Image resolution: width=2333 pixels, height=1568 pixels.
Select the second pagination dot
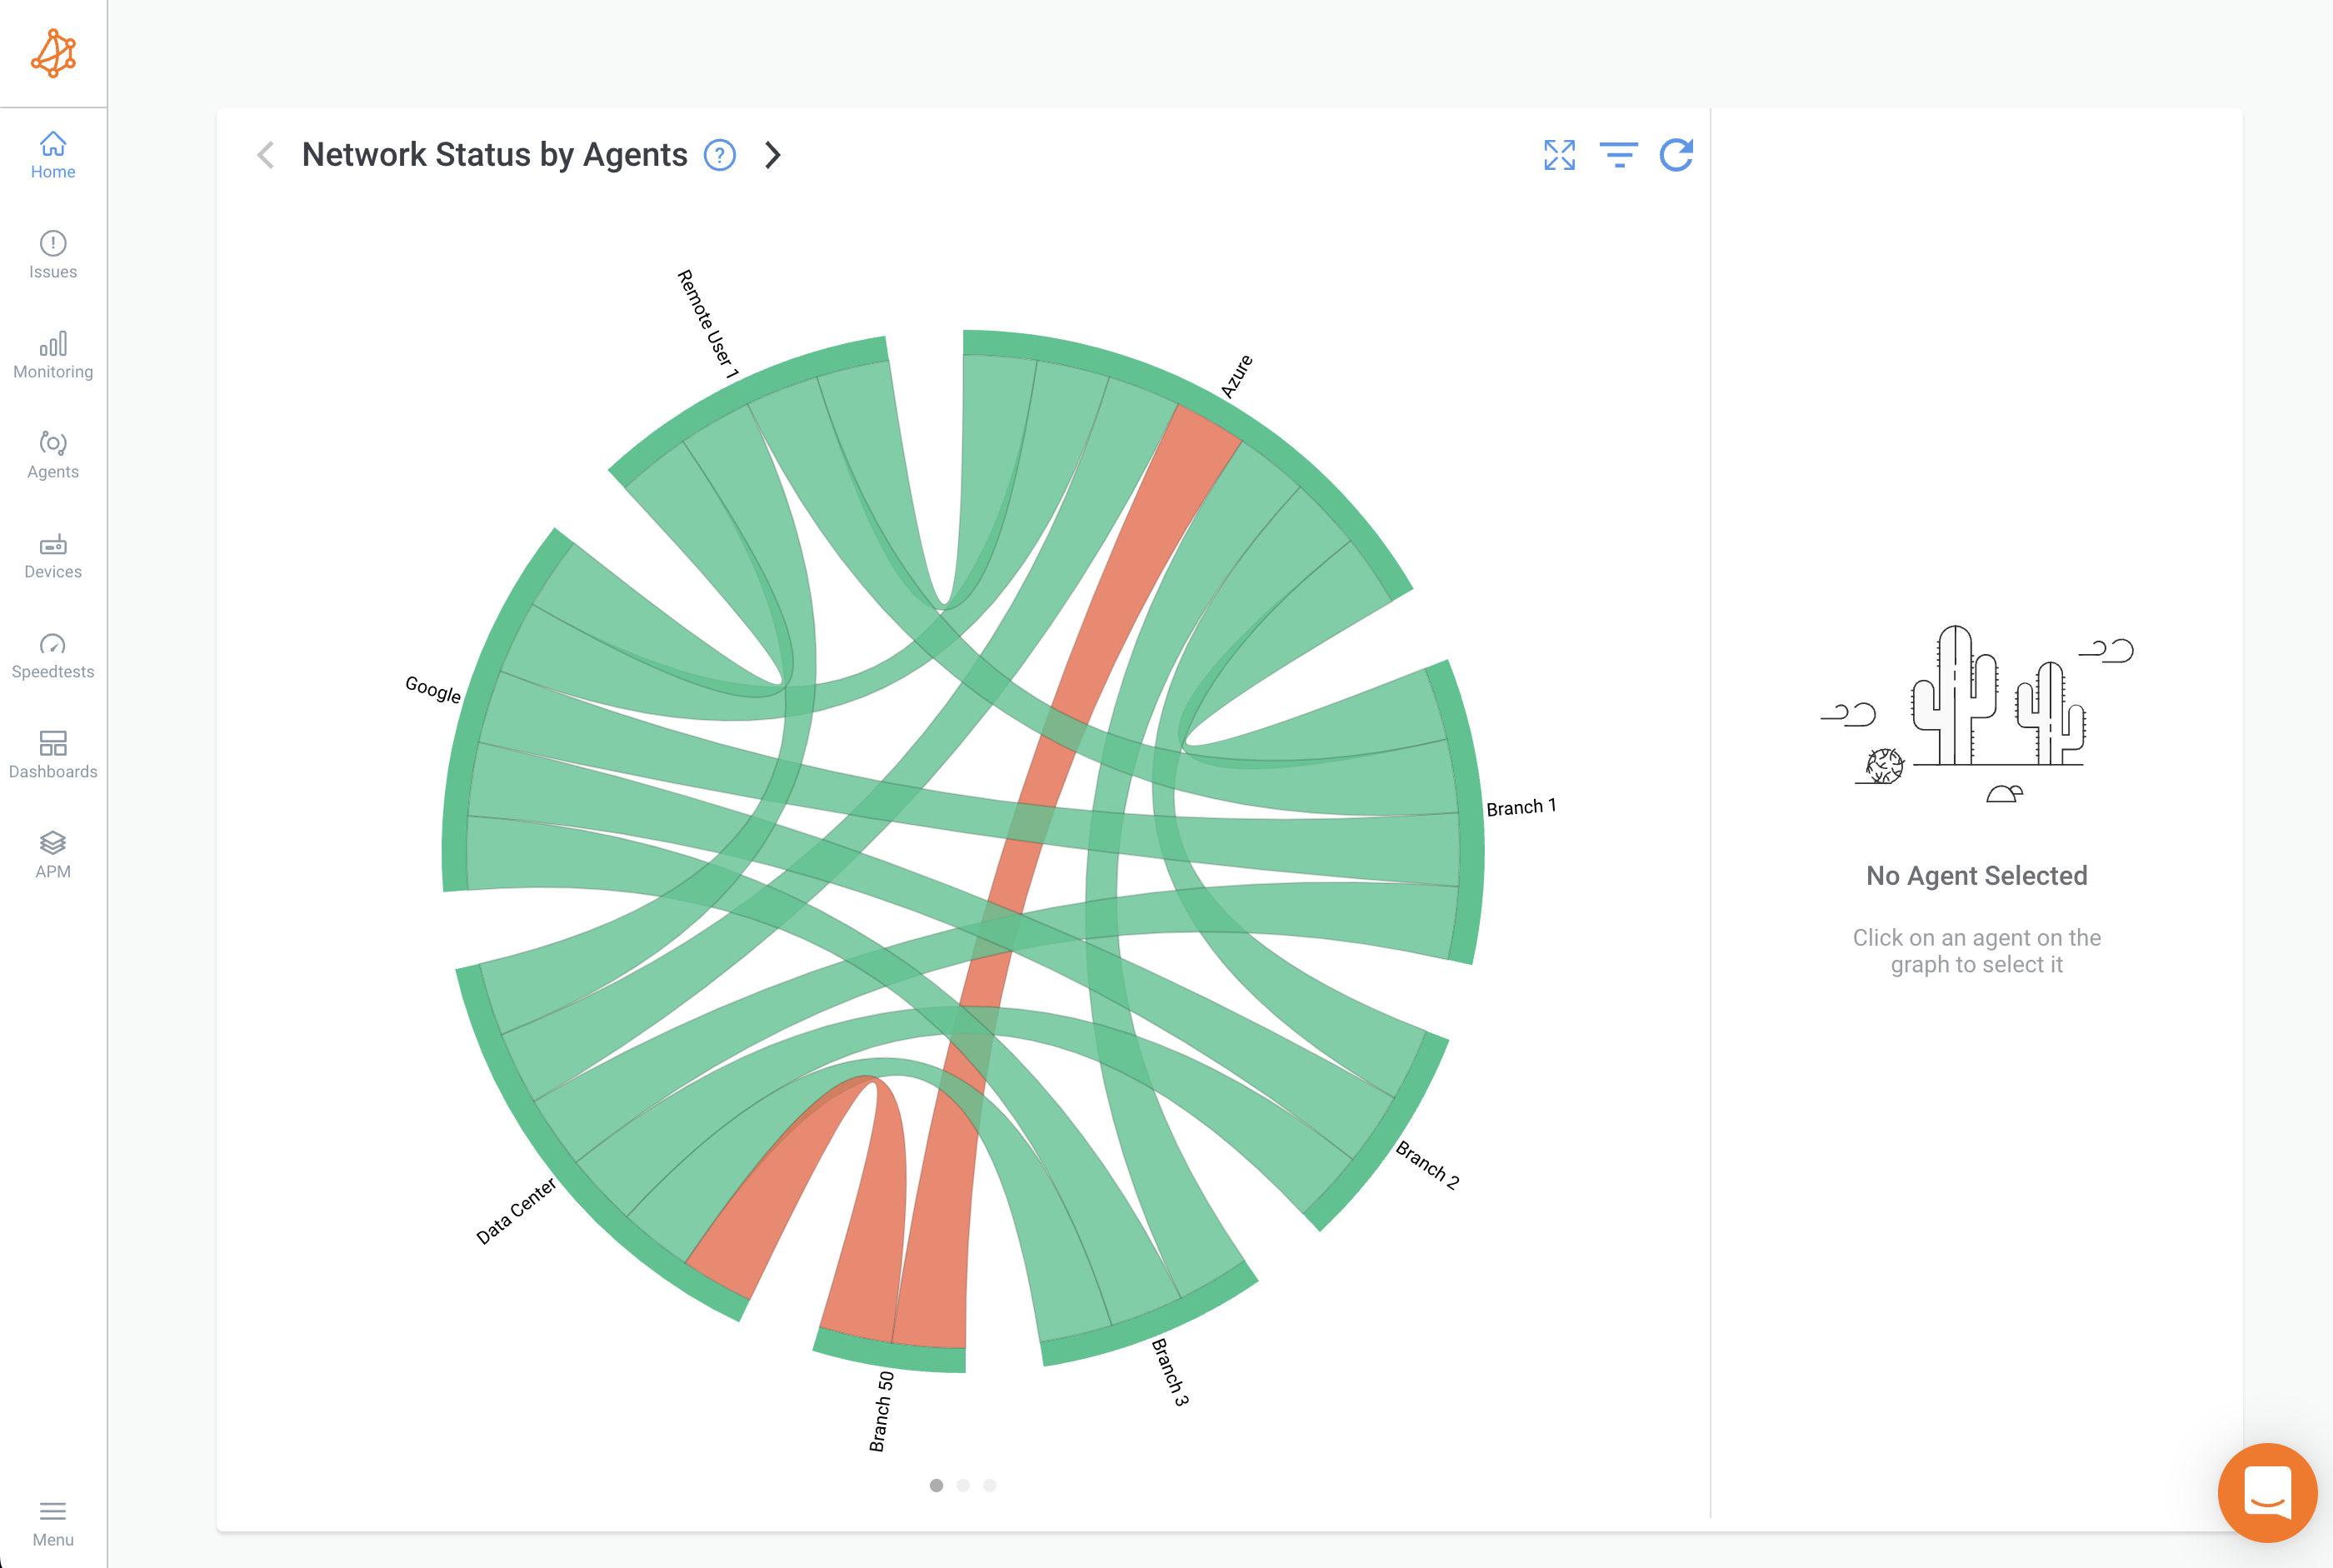point(962,1486)
